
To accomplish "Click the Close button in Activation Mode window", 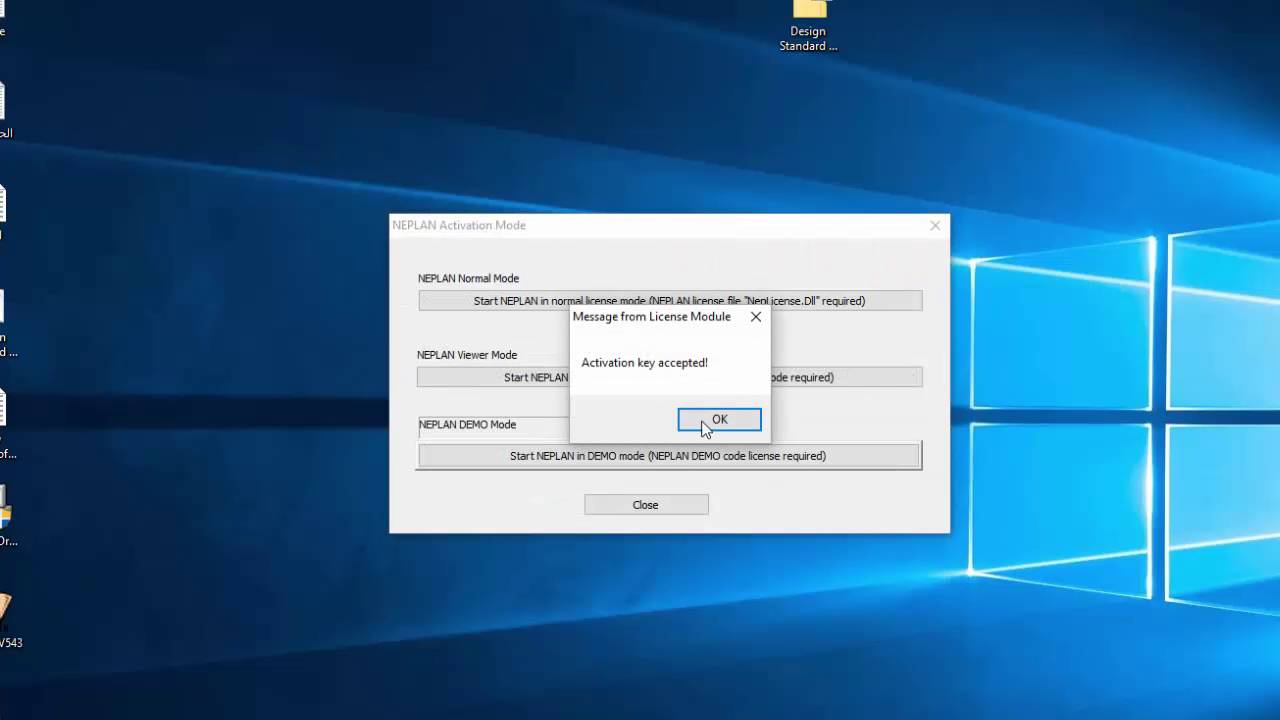I will pos(646,505).
